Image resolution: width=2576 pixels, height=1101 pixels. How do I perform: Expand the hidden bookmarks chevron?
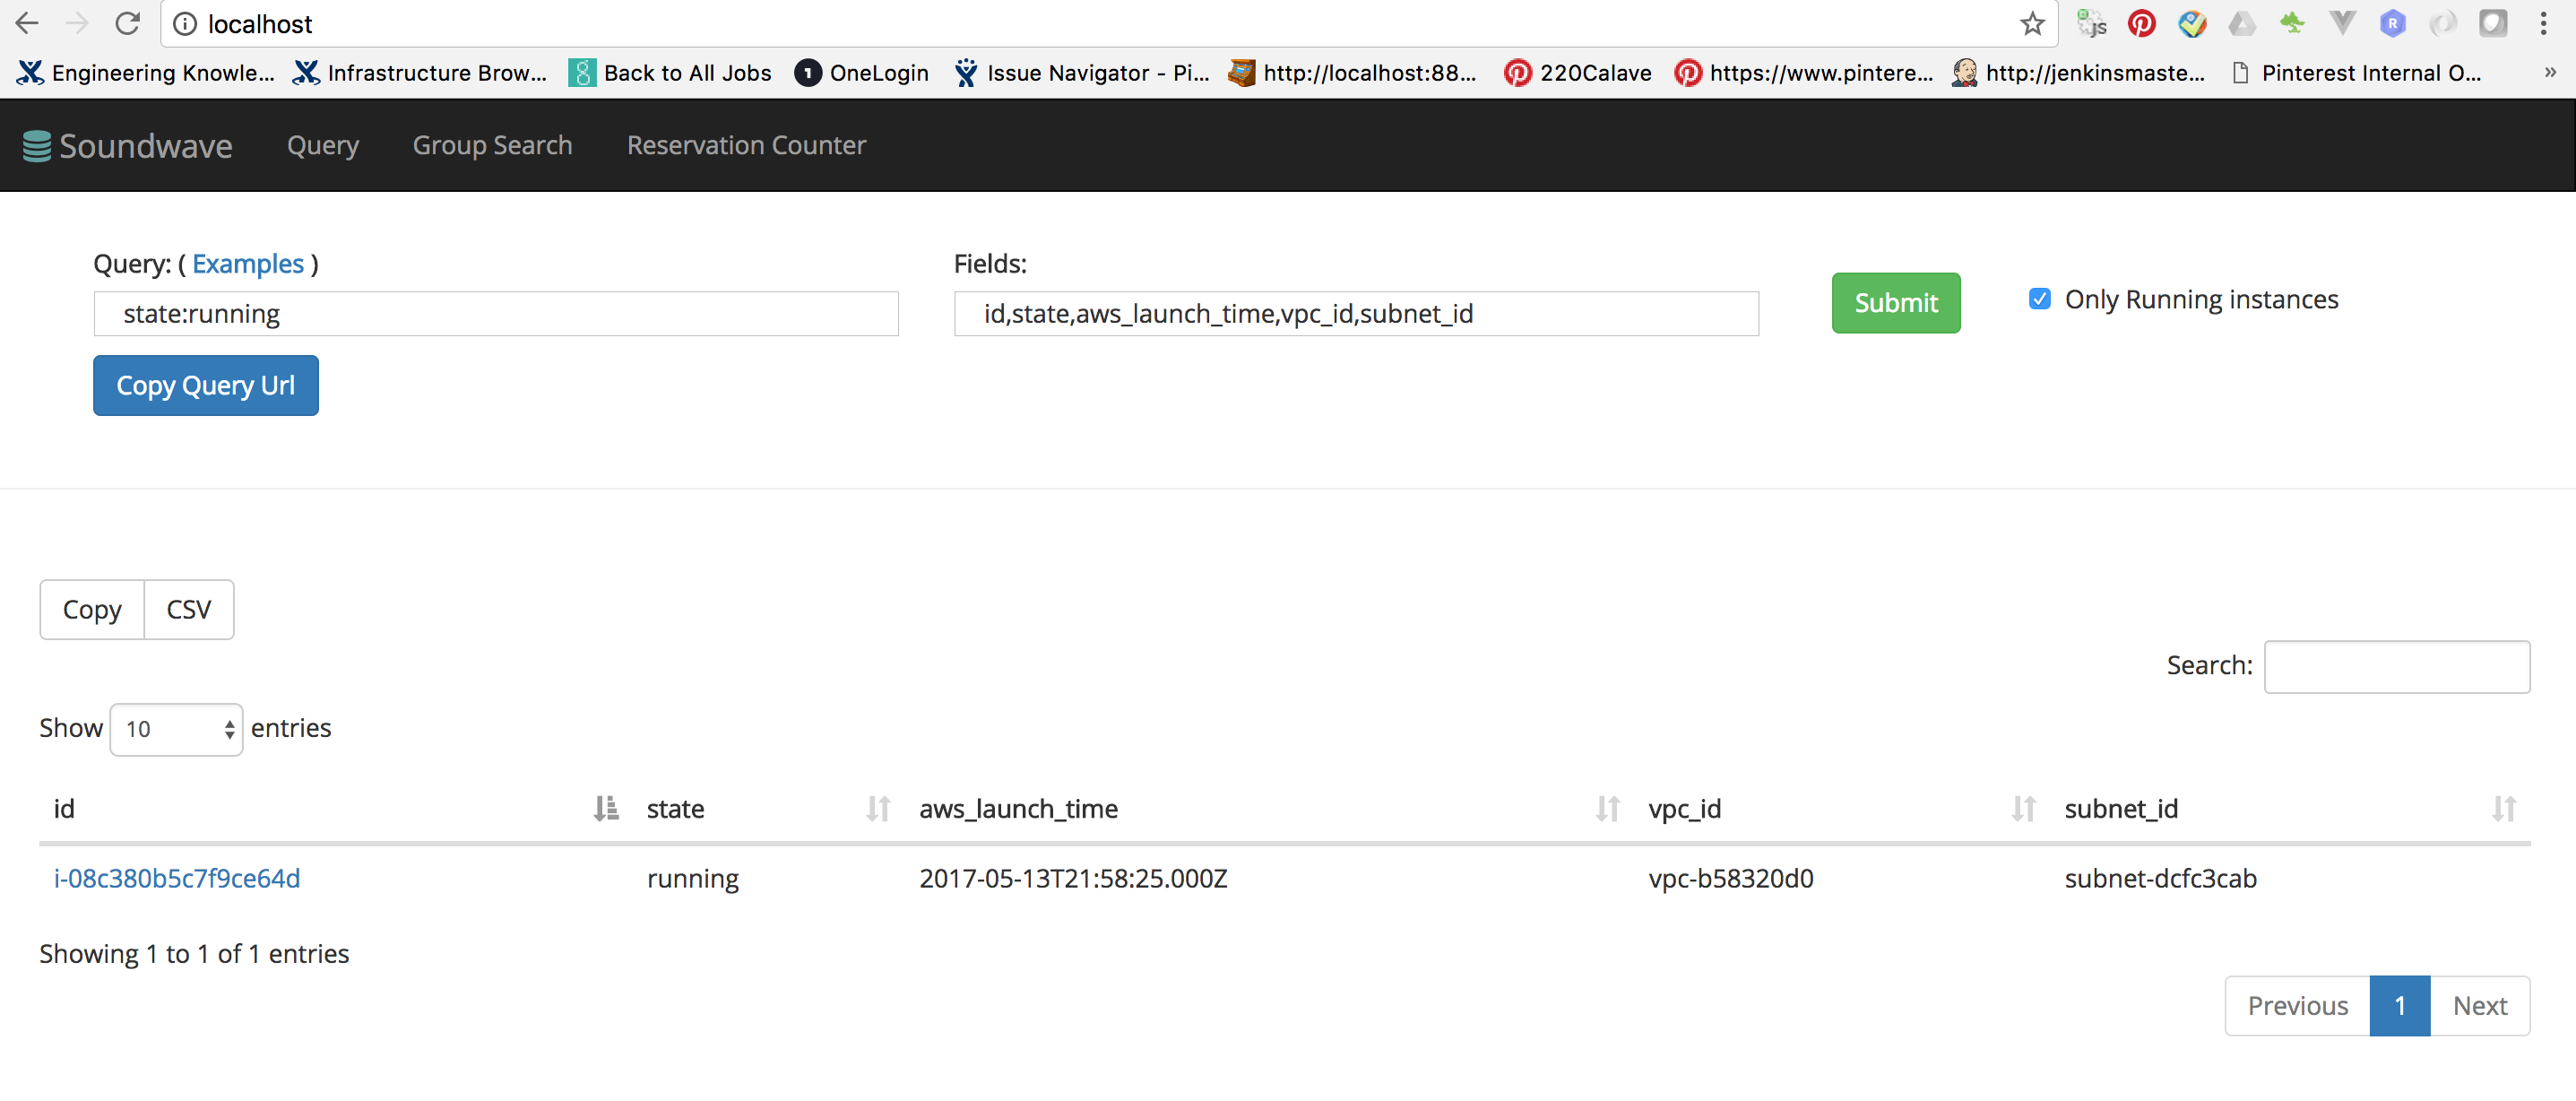tap(2549, 73)
